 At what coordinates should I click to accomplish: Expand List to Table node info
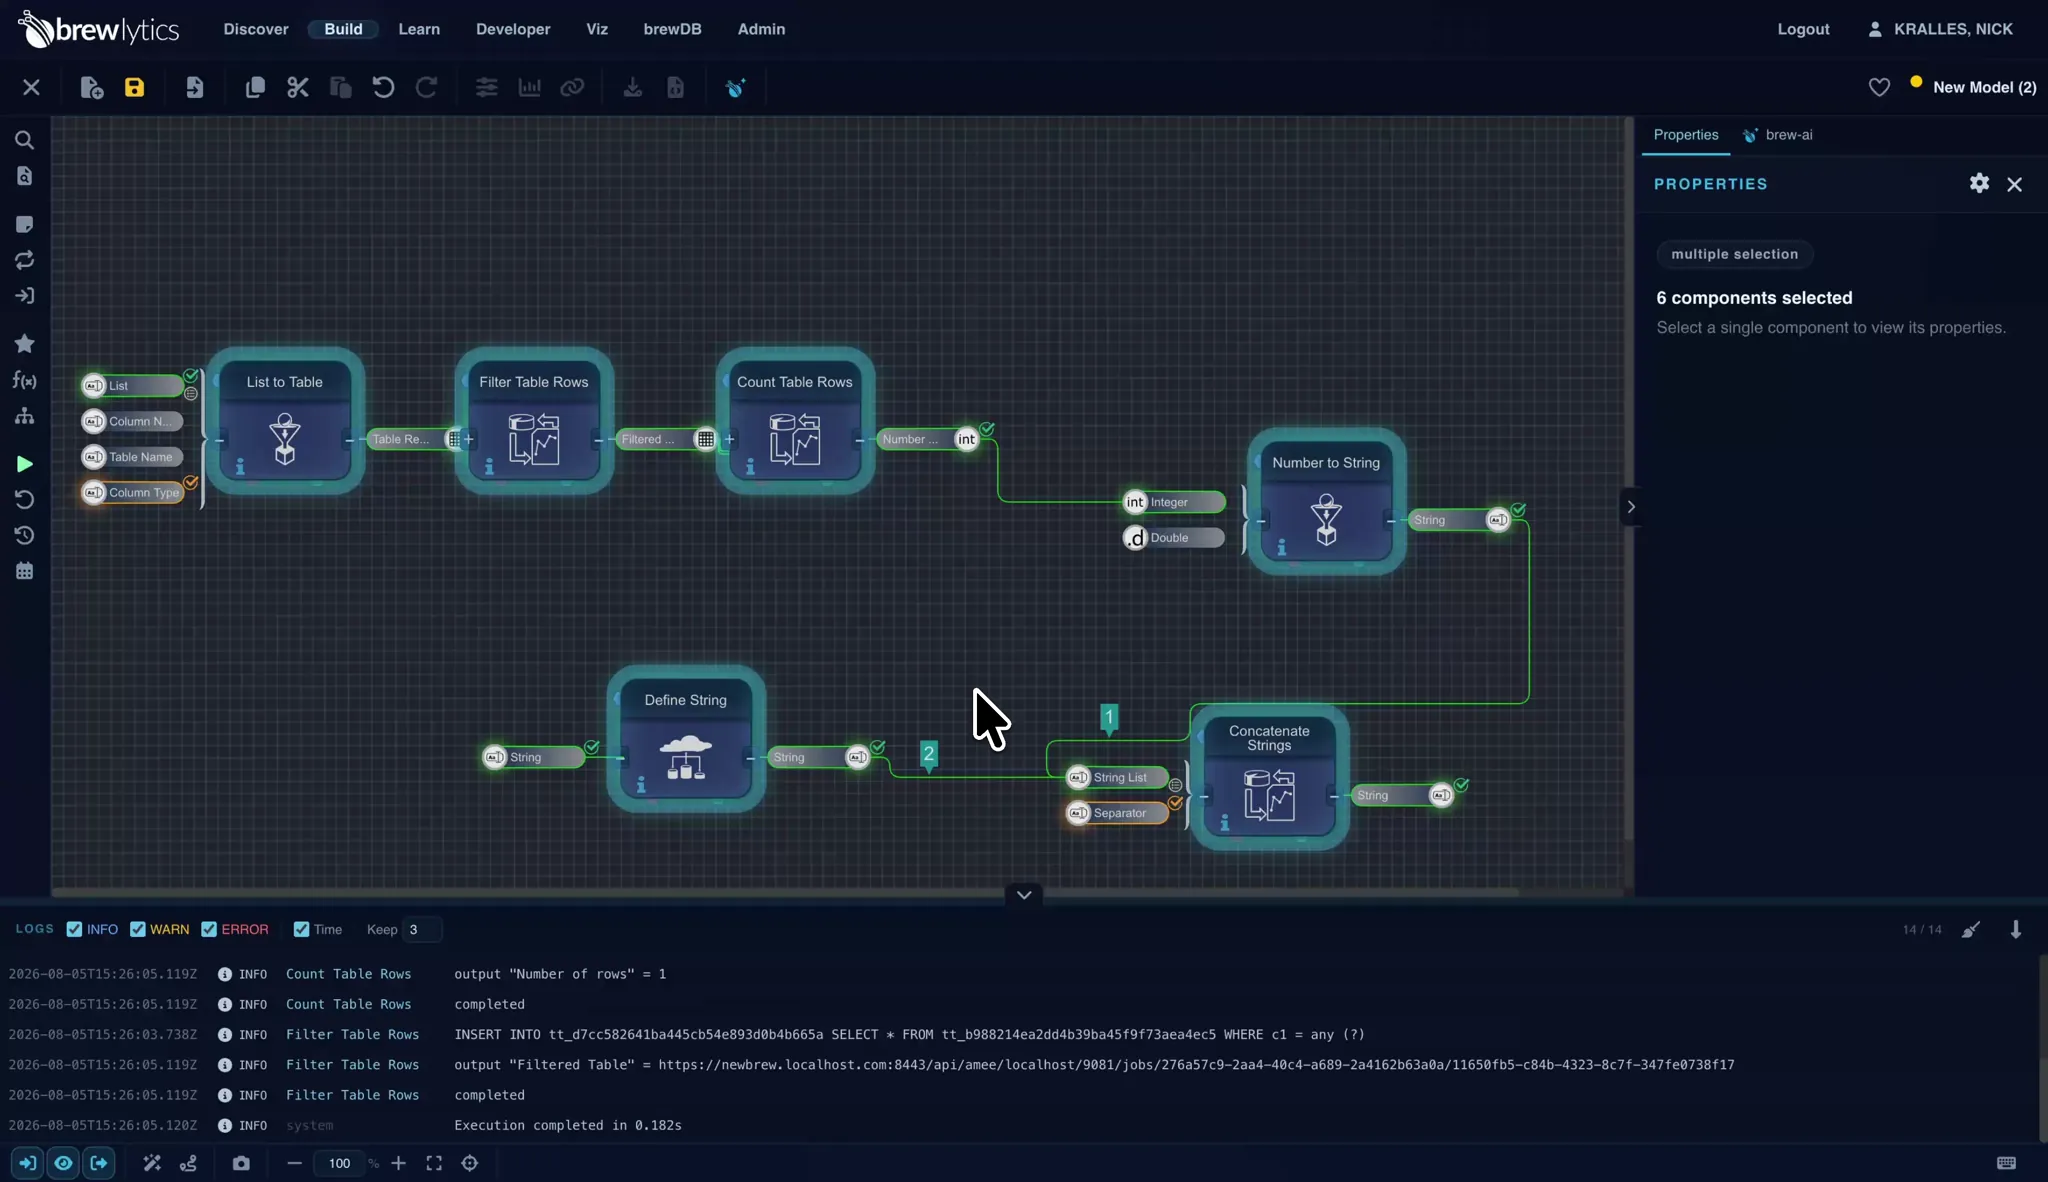[x=240, y=467]
